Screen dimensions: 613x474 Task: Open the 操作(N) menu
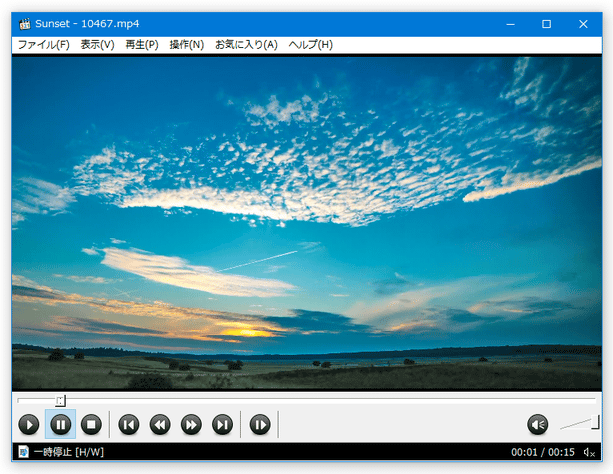186,45
